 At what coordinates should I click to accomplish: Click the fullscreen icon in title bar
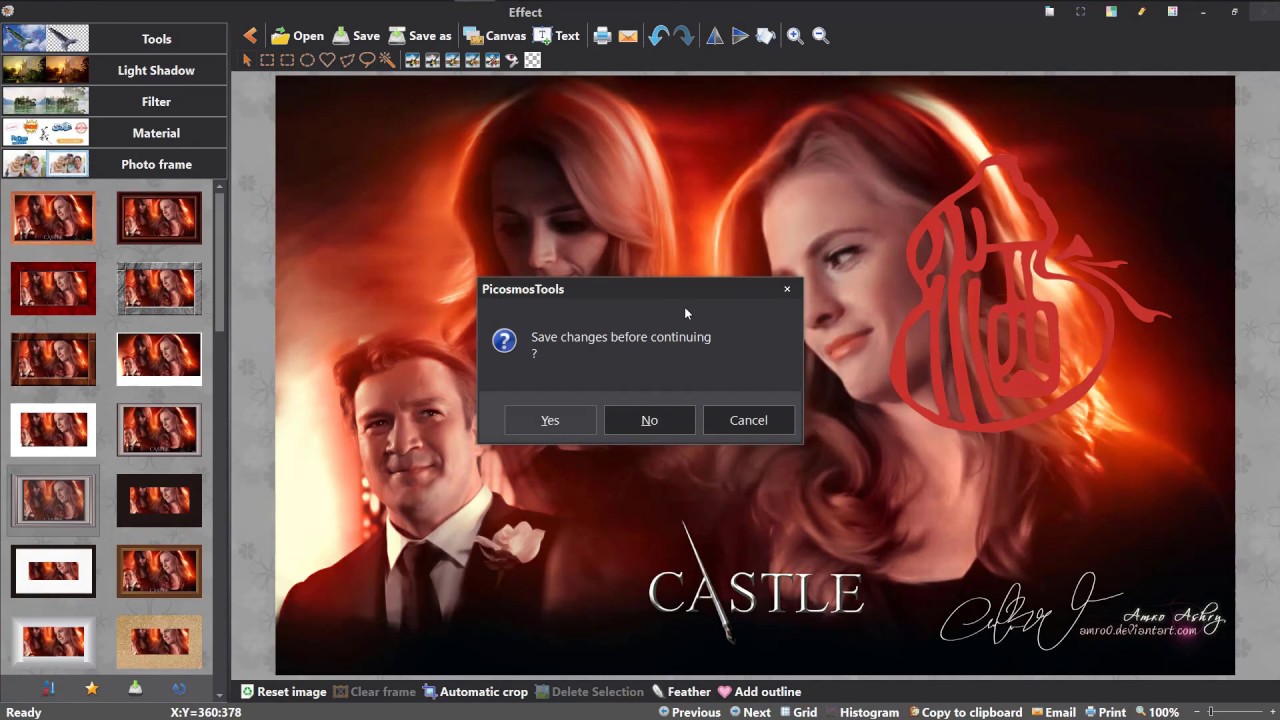click(x=1080, y=12)
